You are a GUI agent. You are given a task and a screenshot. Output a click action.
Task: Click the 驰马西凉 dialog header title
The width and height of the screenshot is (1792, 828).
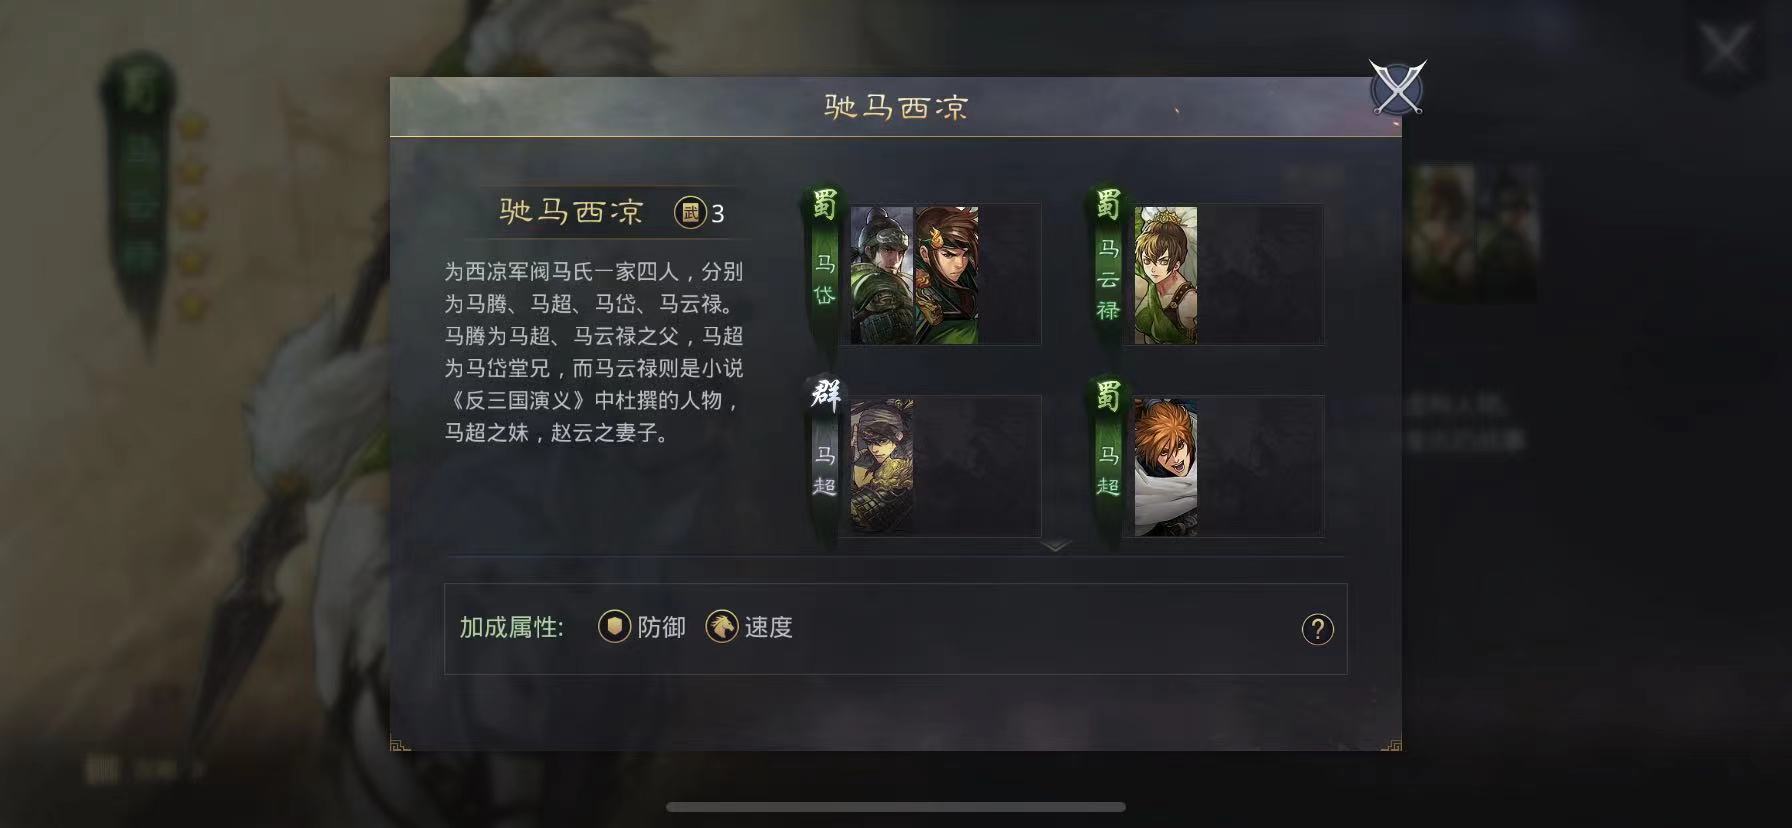pyautogui.click(x=896, y=107)
